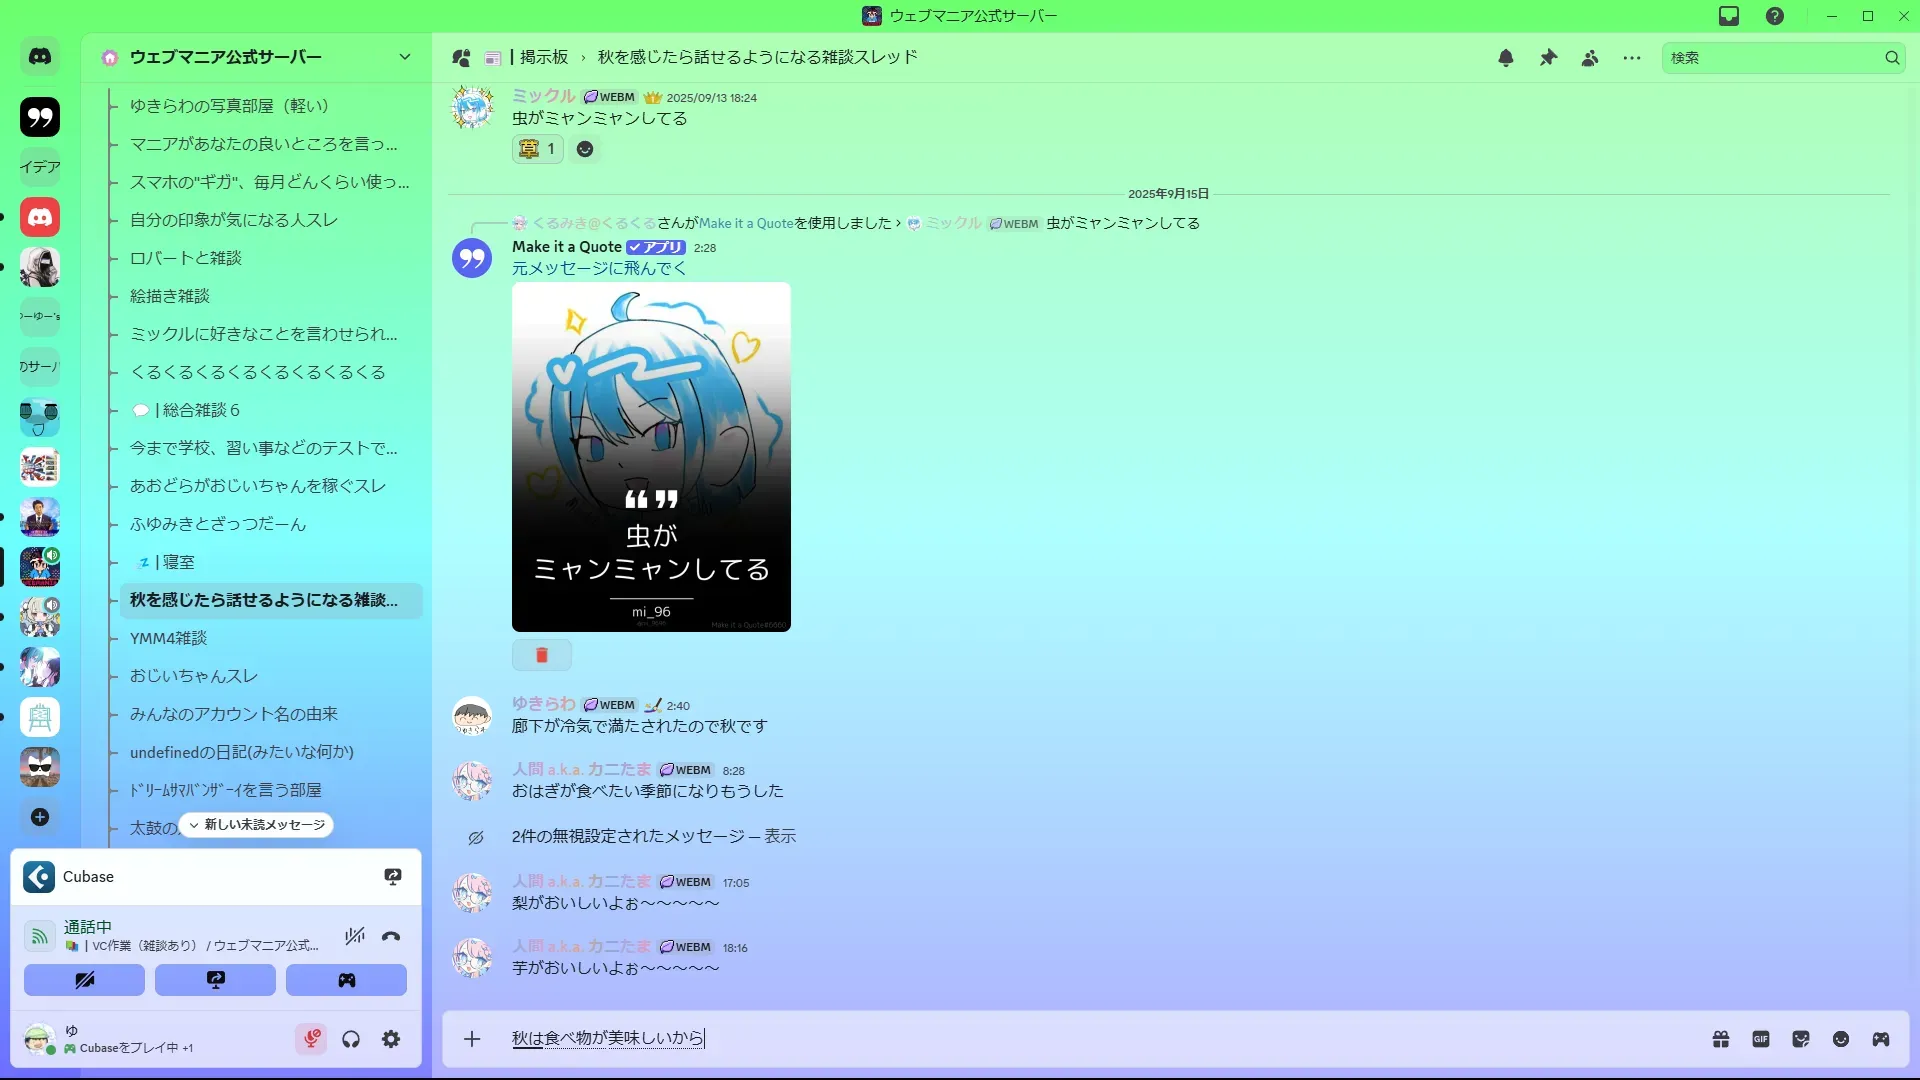Toggle the camera on
The width and height of the screenshot is (1920, 1080).
(x=84, y=980)
